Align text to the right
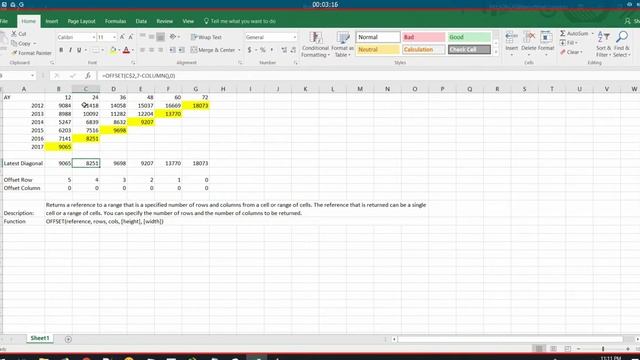The width and height of the screenshot is (640, 360). 160,50
